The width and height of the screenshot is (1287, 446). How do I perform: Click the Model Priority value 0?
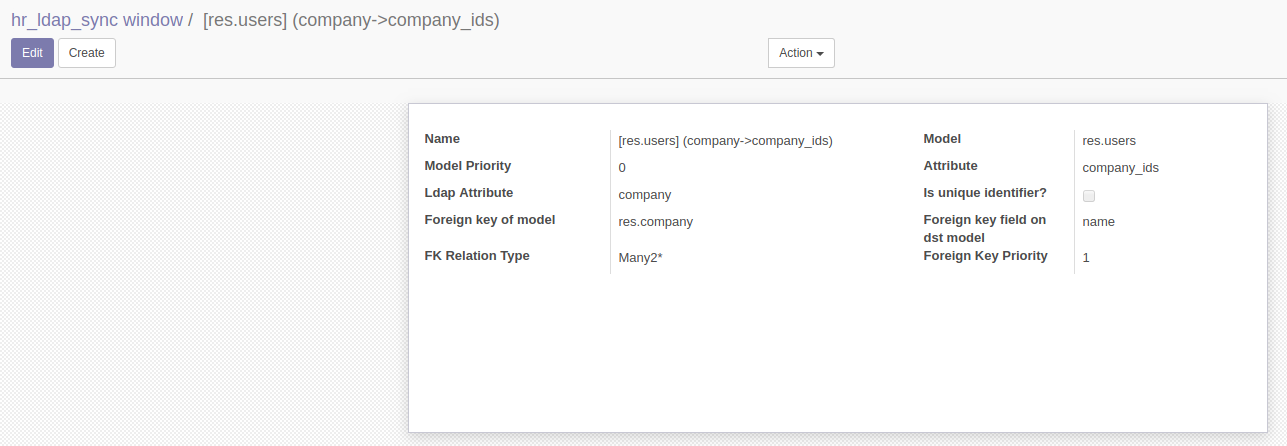coord(622,168)
